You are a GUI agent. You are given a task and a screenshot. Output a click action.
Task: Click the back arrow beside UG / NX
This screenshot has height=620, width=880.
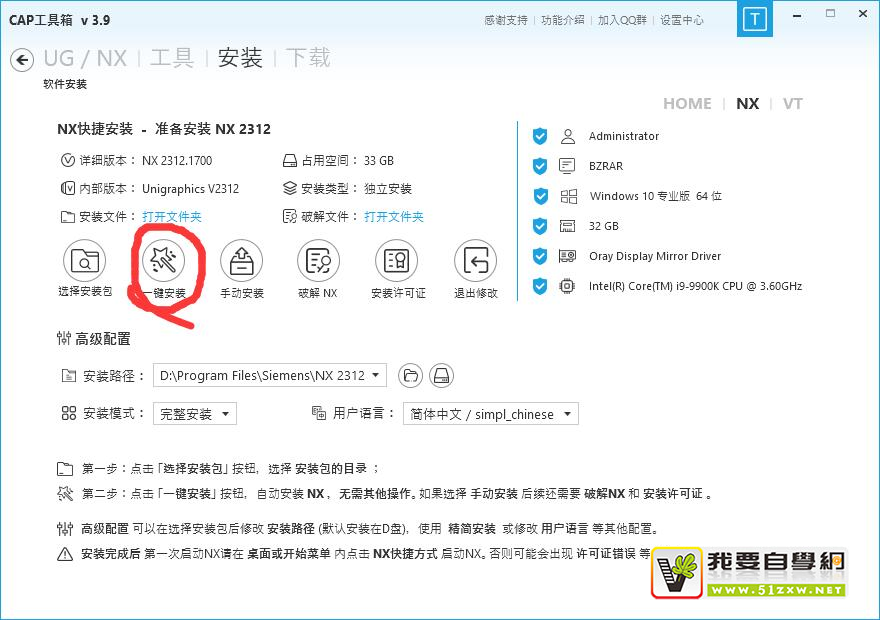pos(22,61)
